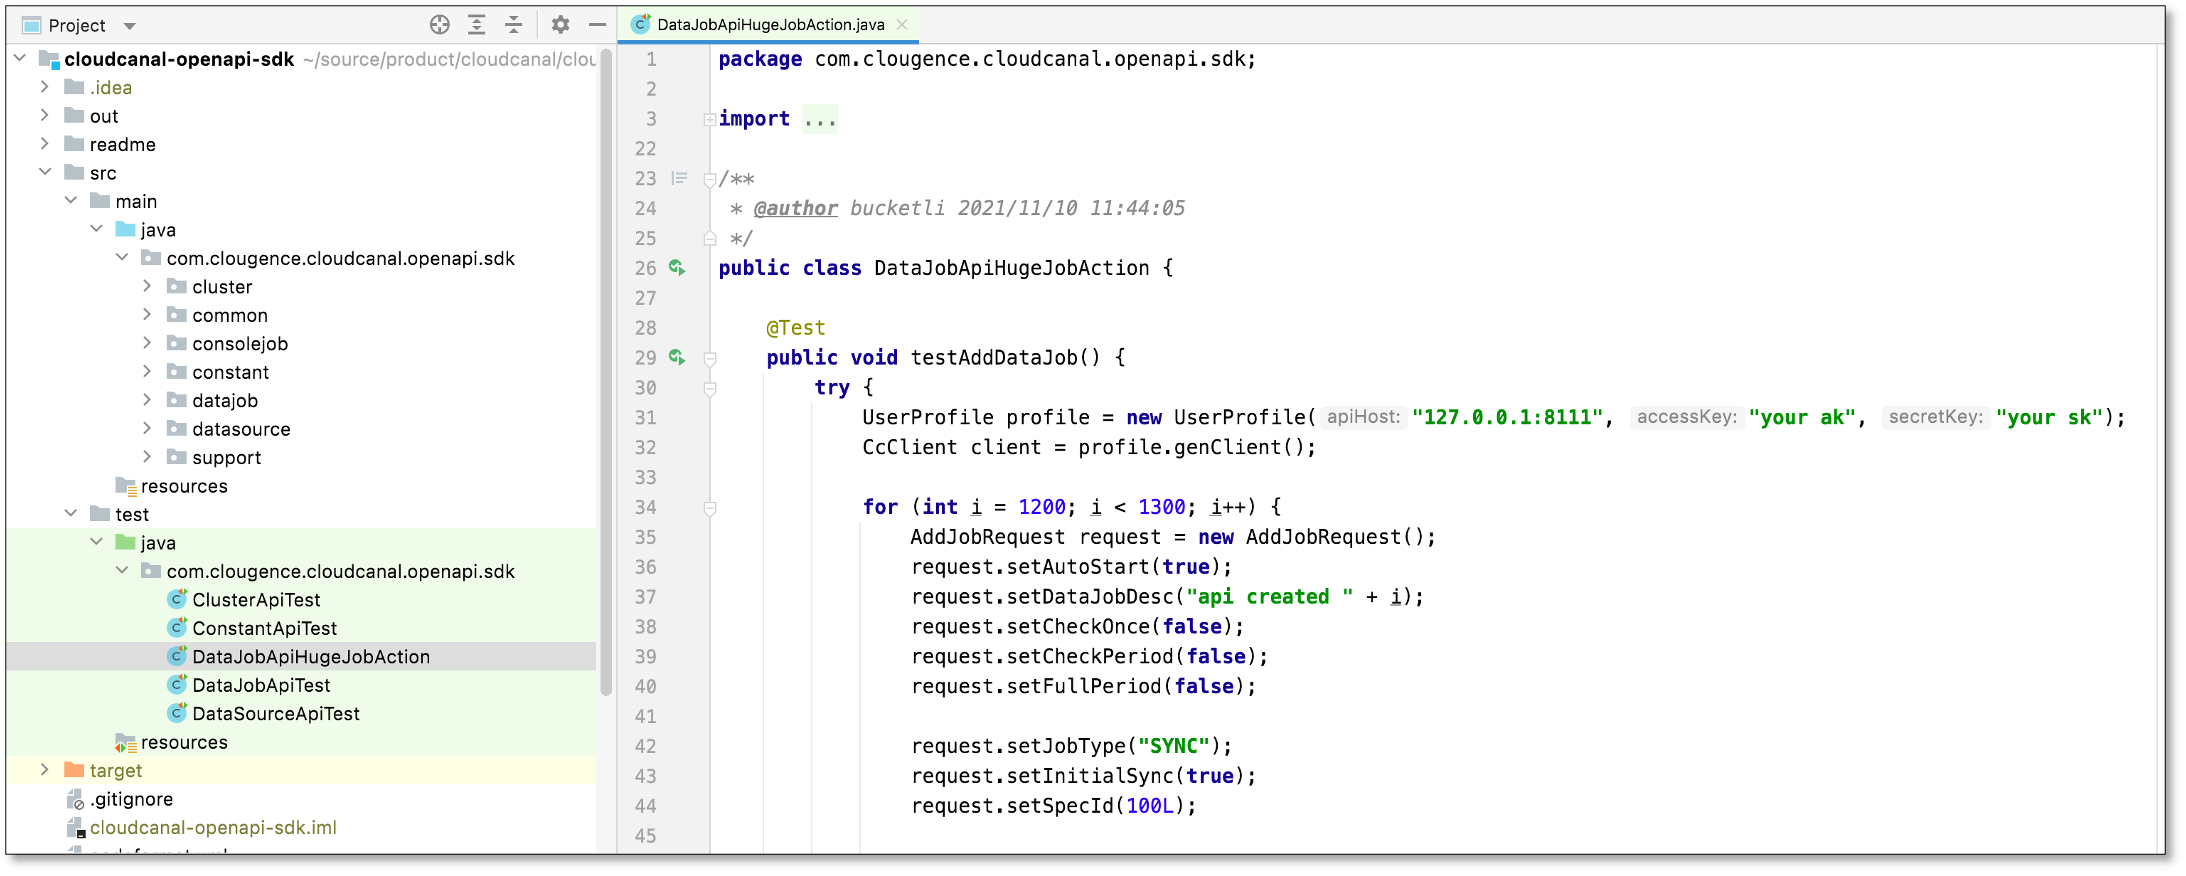Expand the datasource package

(x=147, y=428)
